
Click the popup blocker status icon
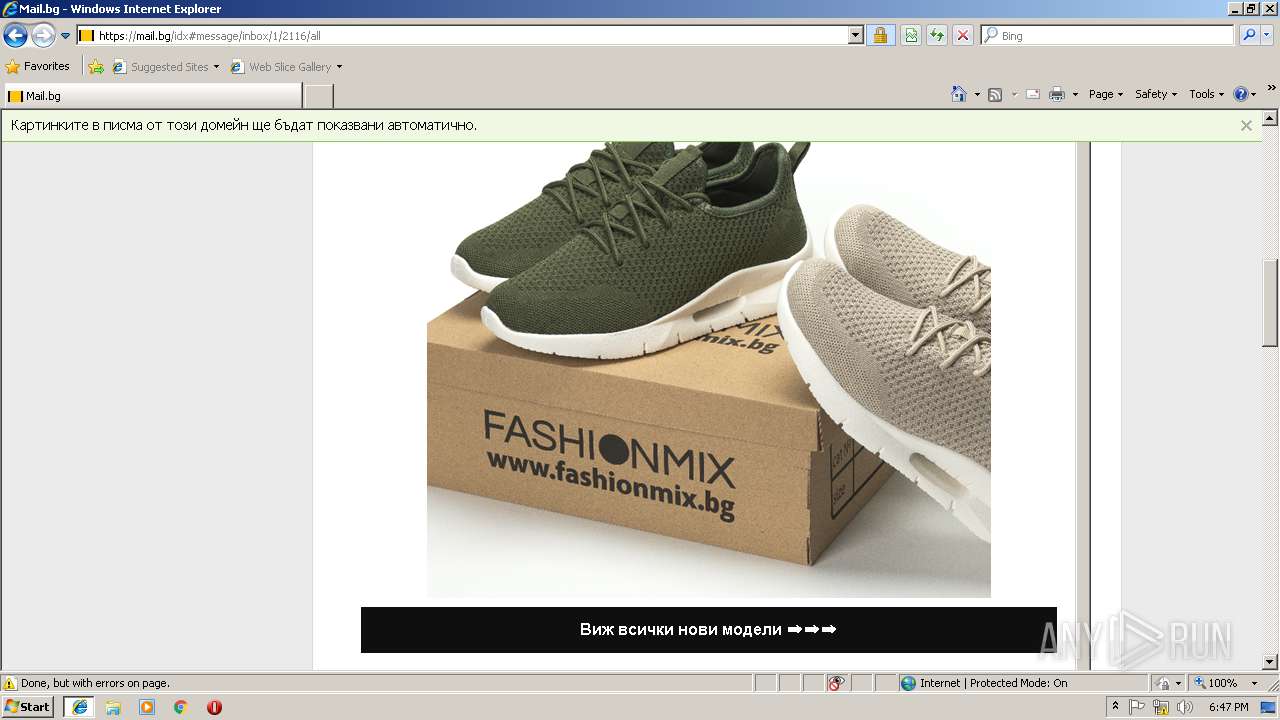(836, 683)
